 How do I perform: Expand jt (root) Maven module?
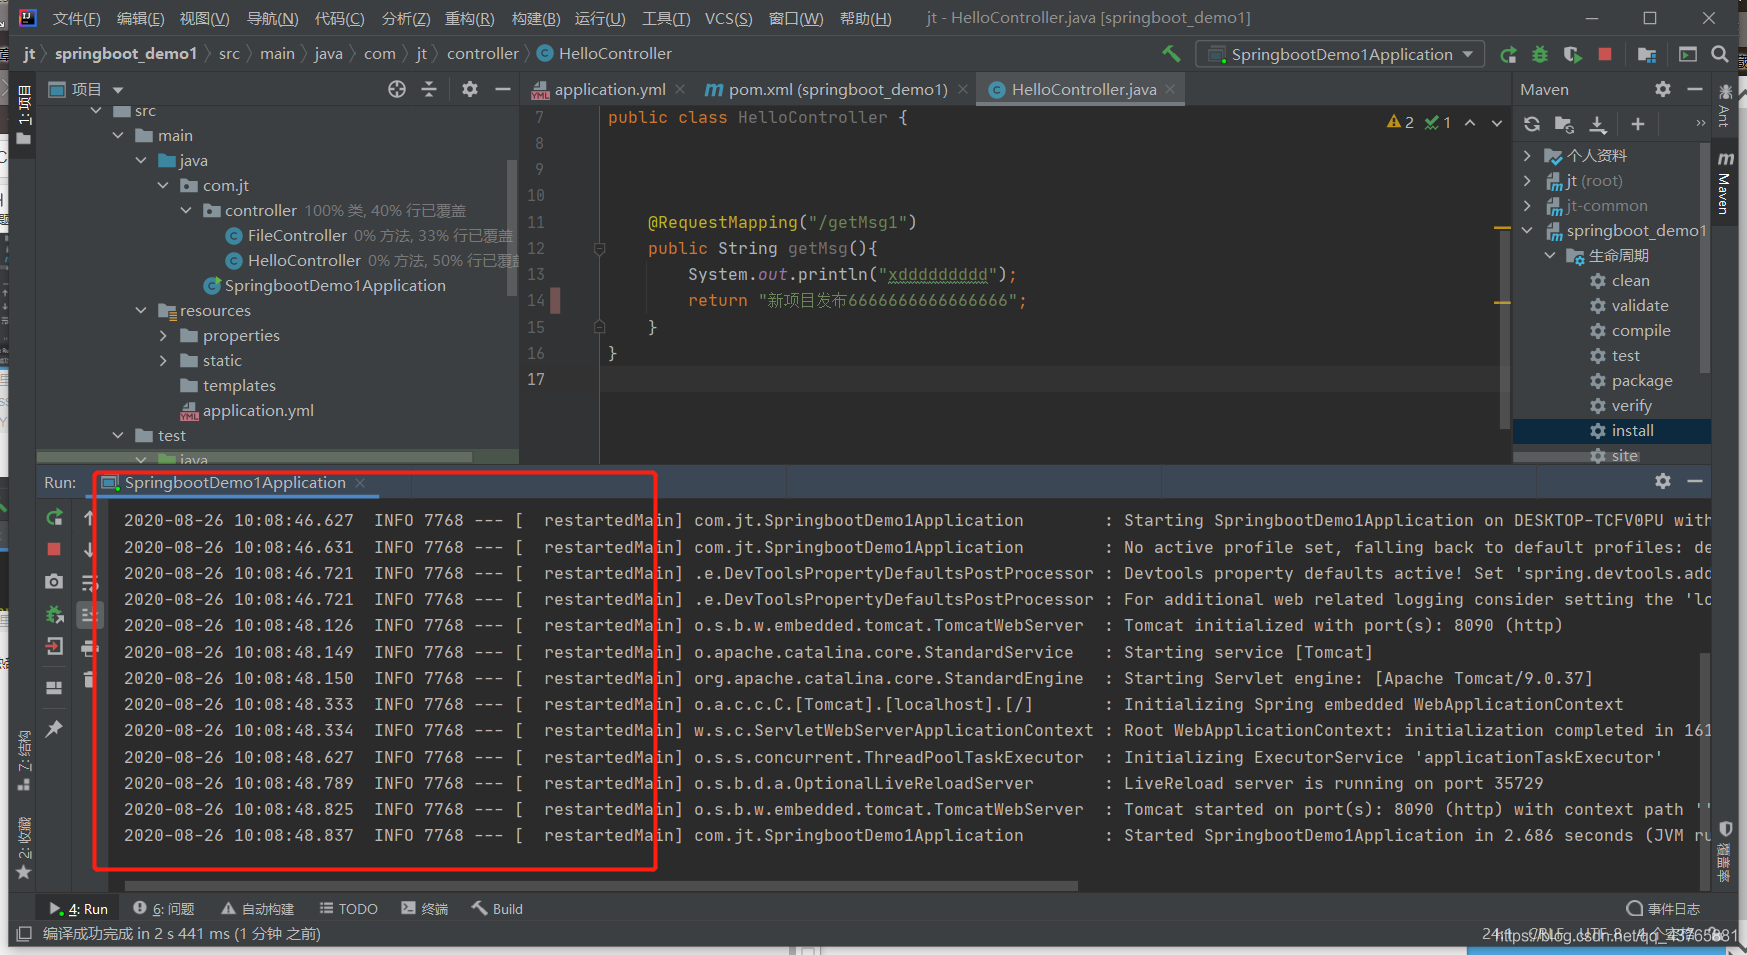[1527, 180]
